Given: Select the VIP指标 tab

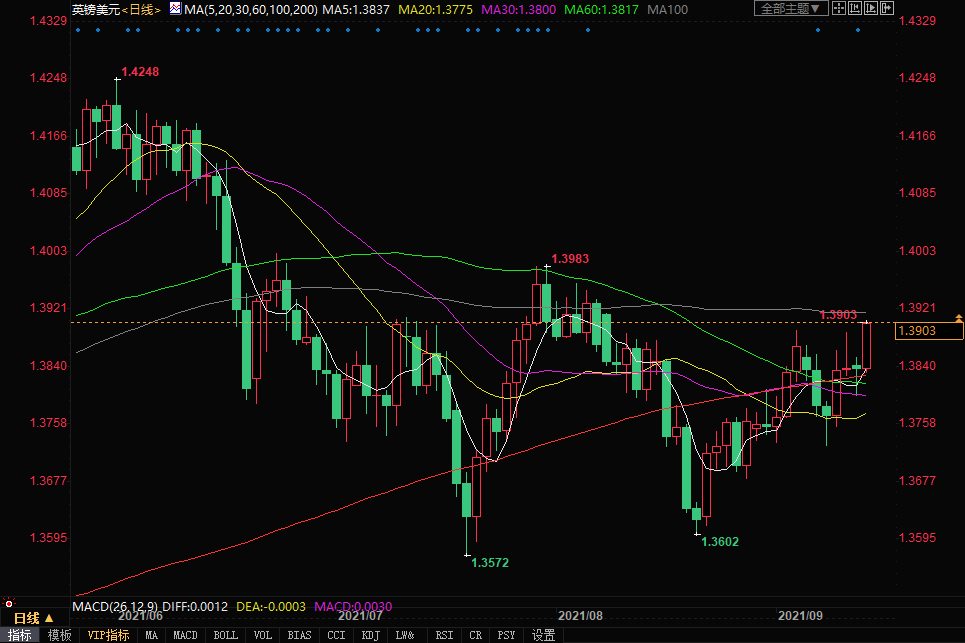Looking at the screenshot, I should click(108, 635).
